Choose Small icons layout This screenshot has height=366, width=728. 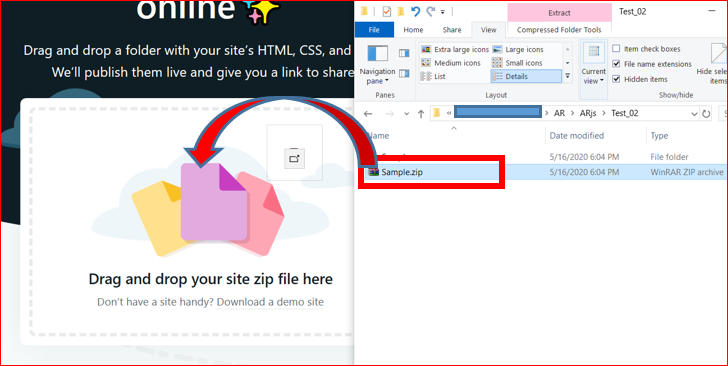click(x=517, y=63)
